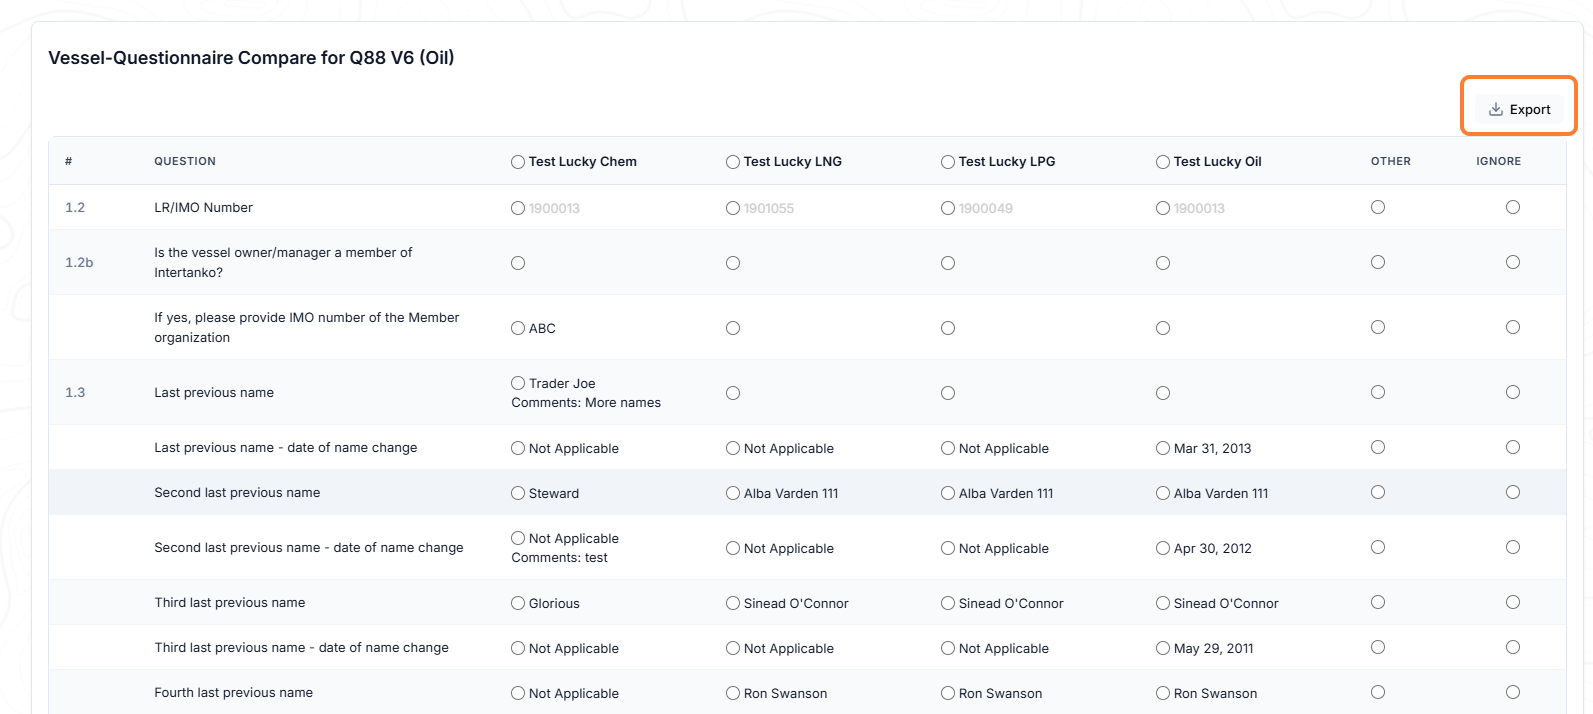Select Trader Joe as last previous name
1593x714 pixels.
518,383
